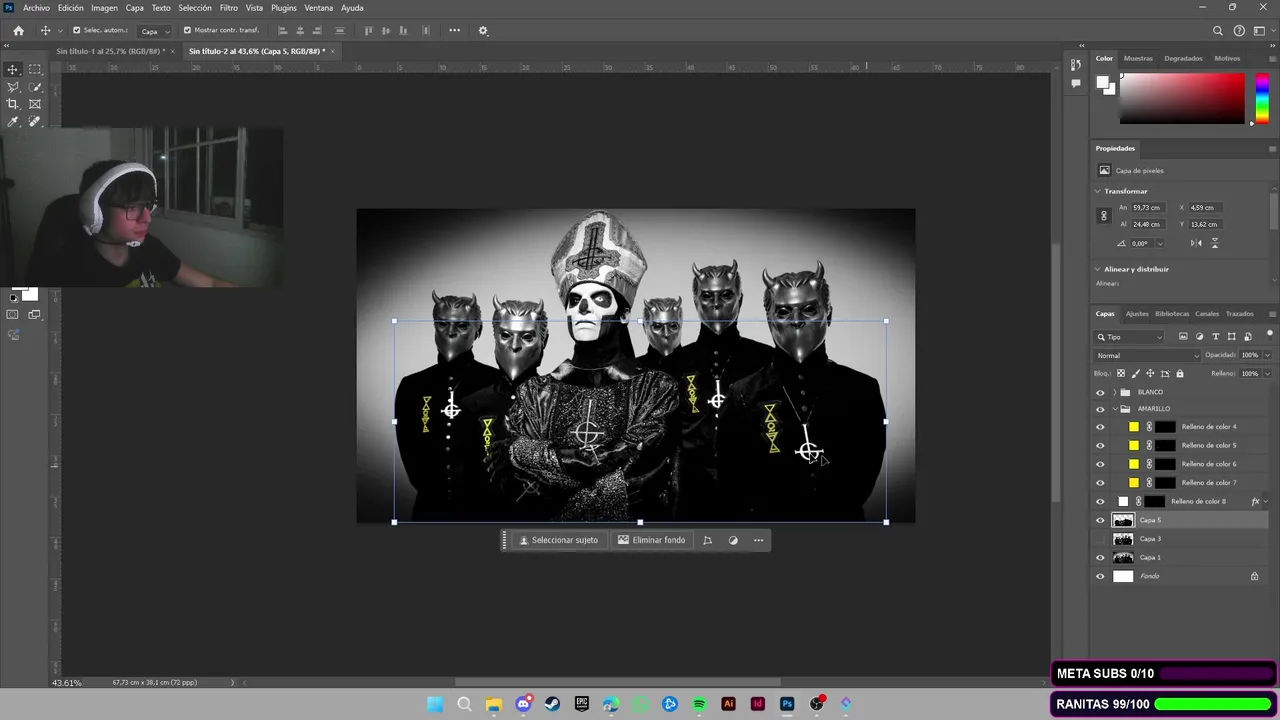Open the Comments panel icon
The height and width of the screenshot is (720, 1280).
pyautogui.click(x=1076, y=84)
